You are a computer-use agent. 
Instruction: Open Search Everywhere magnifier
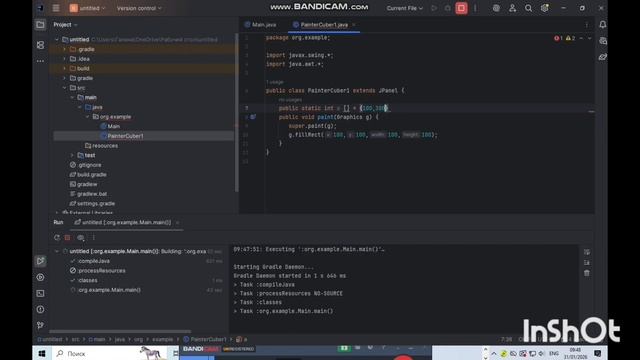pyautogui.click(x=528, y=8)
